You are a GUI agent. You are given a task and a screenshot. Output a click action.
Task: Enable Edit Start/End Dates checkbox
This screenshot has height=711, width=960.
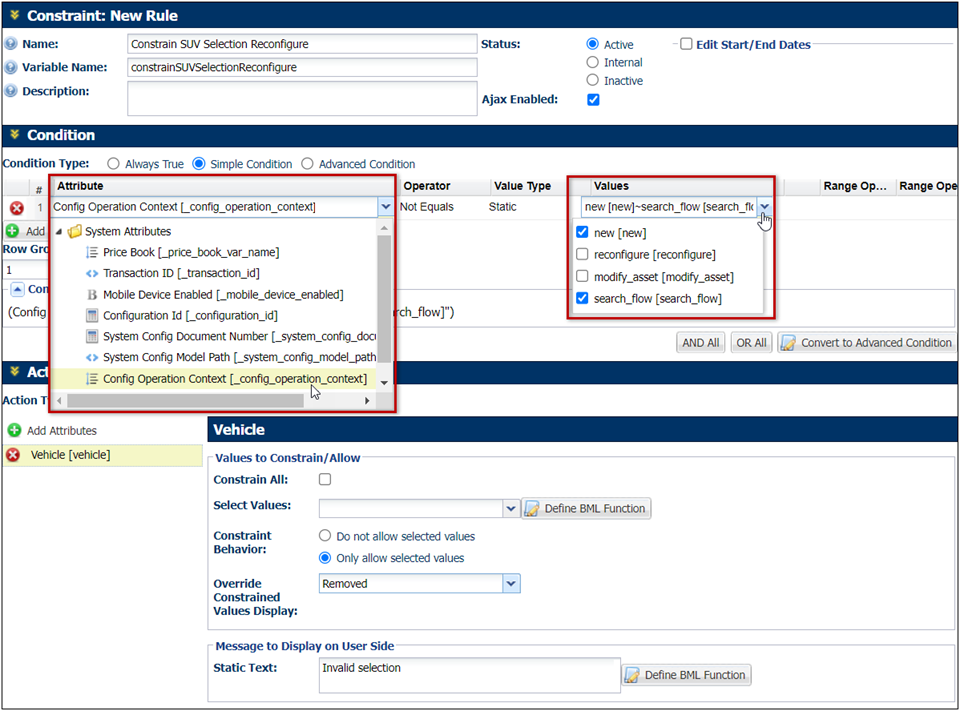point(686,43)
